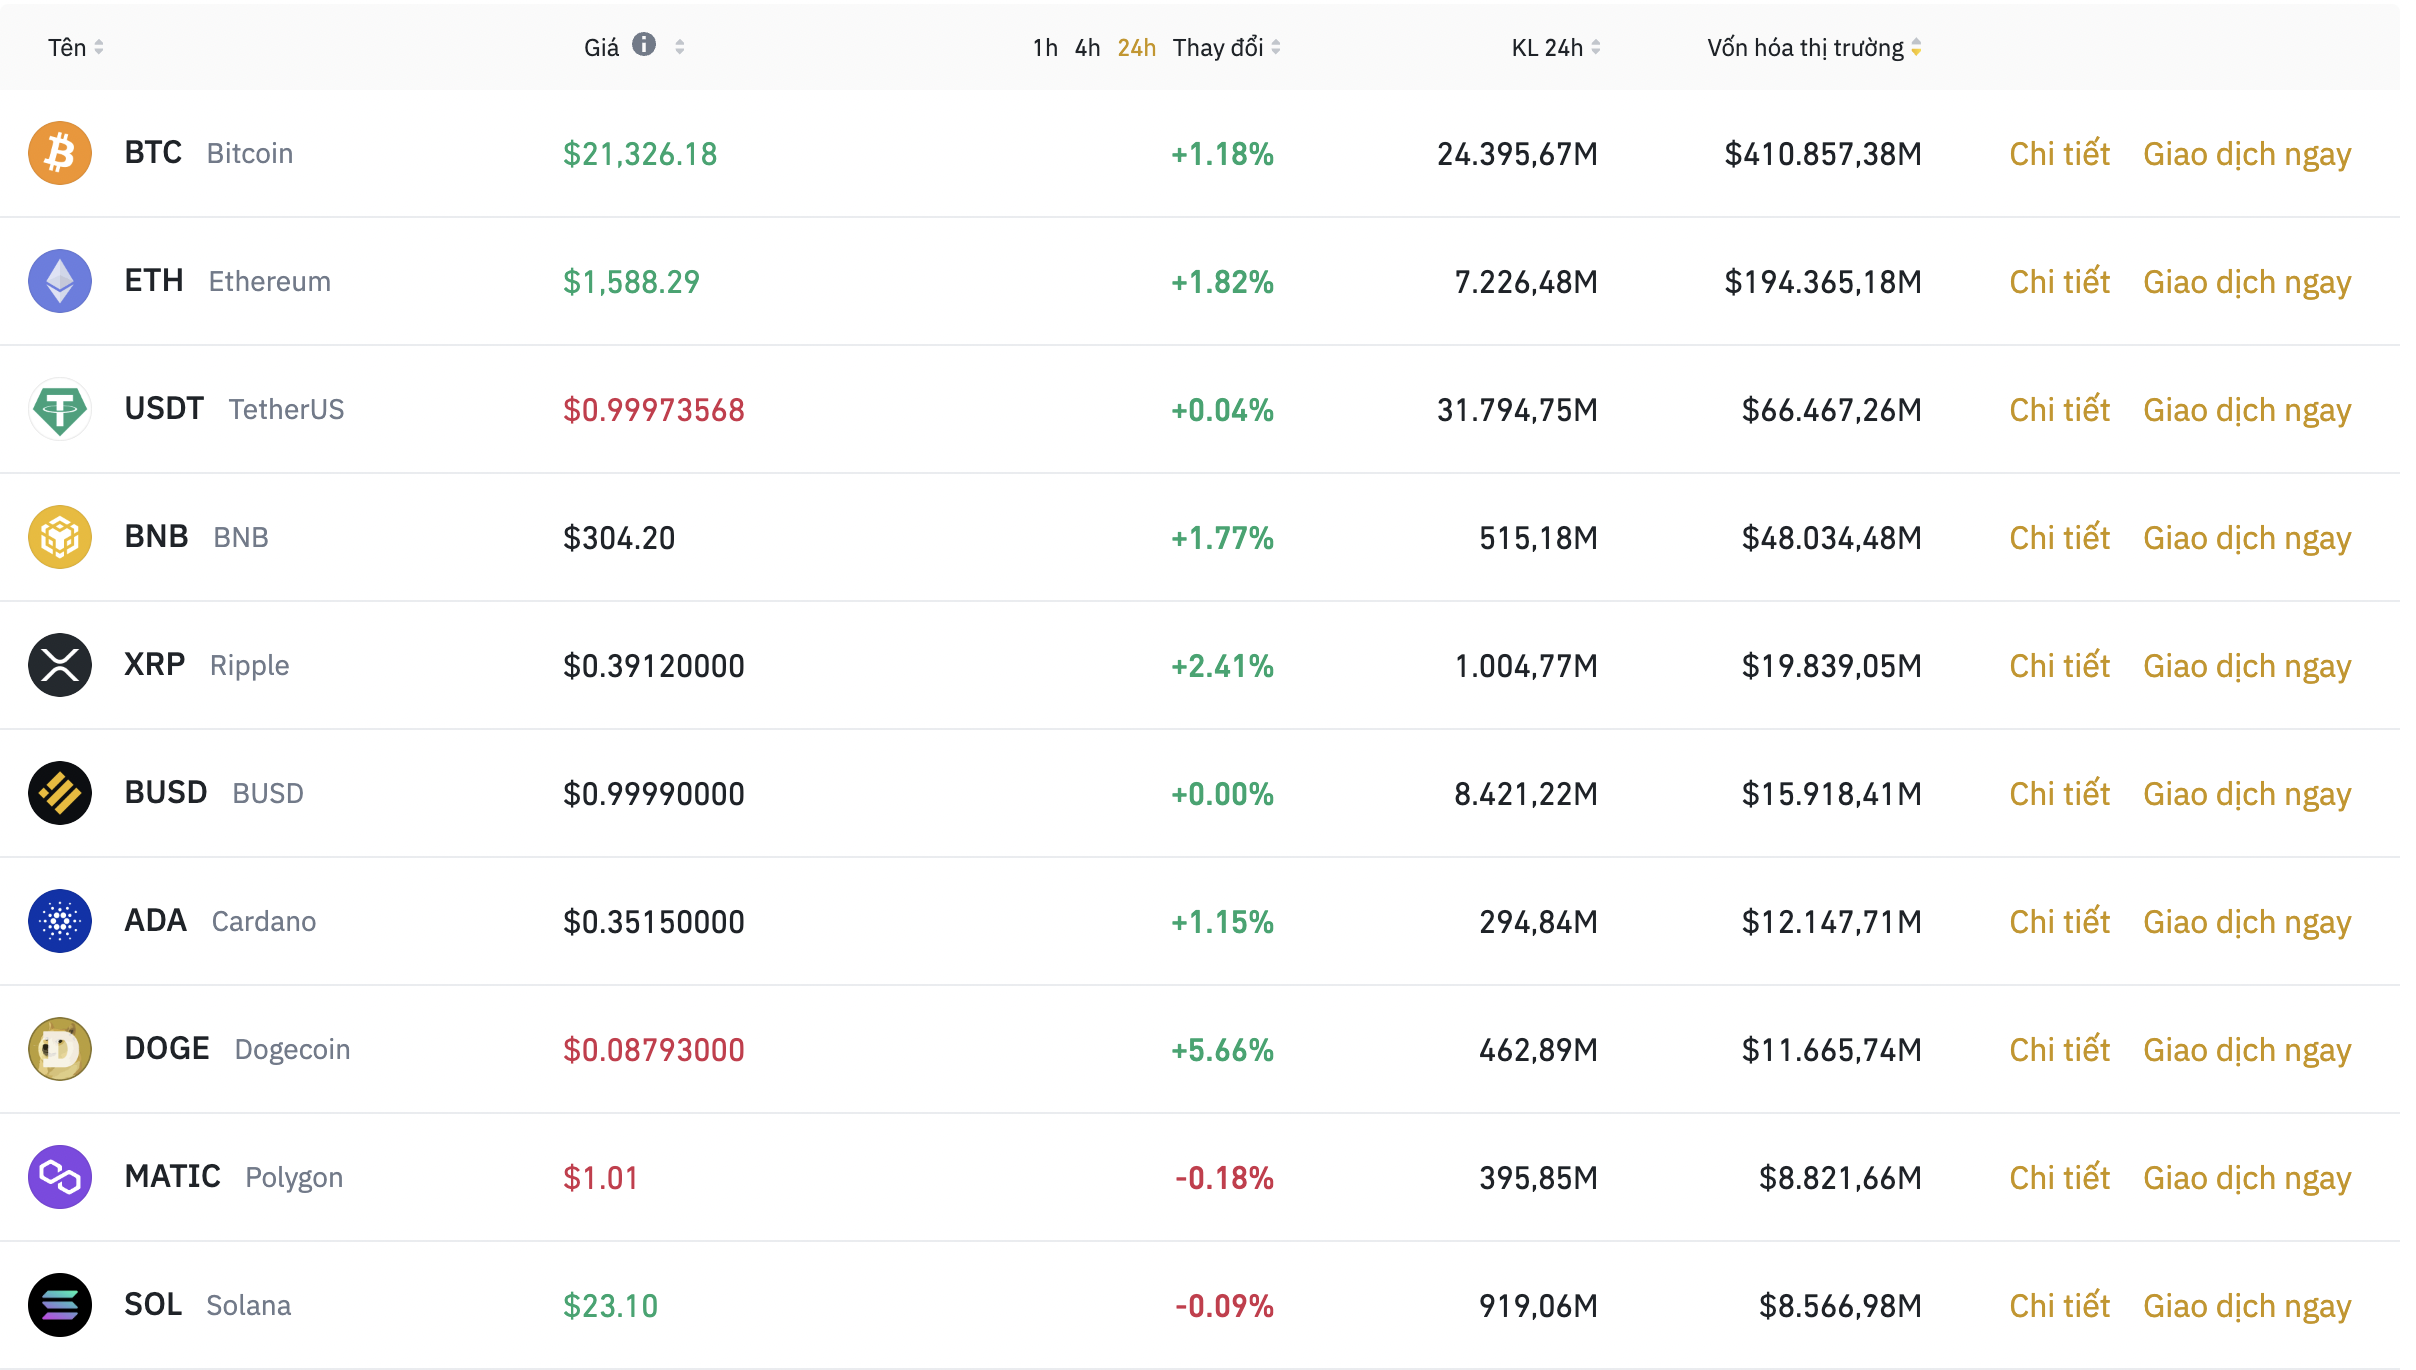Click Giao dịch ngay for USDT
2416x1370 pixels.
pyautogui.click(x=2247, y=412)
